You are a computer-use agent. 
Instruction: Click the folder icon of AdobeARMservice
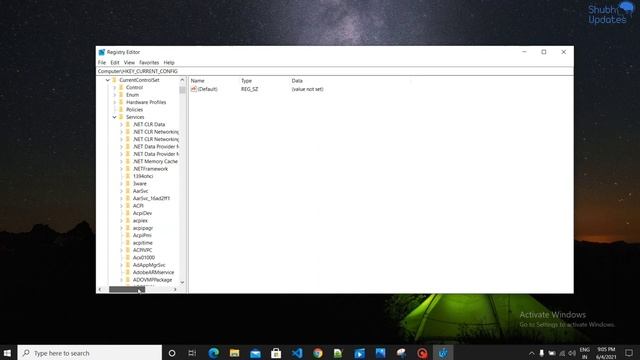[x=128, y=272]
